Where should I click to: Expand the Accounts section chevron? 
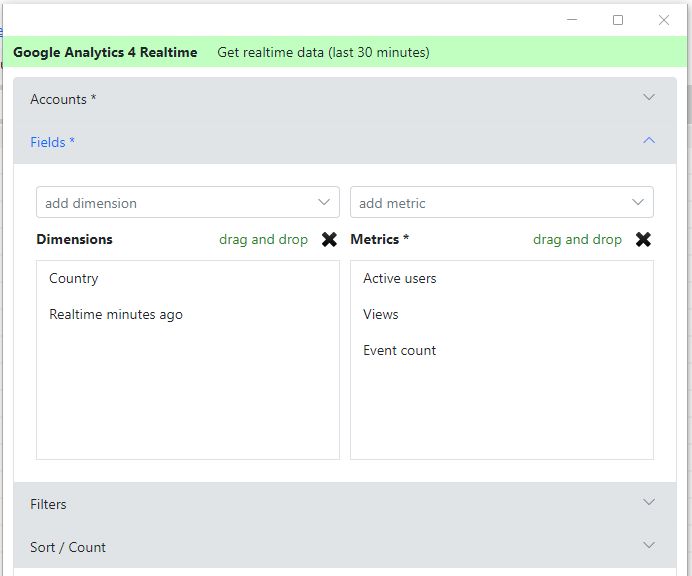649,97
